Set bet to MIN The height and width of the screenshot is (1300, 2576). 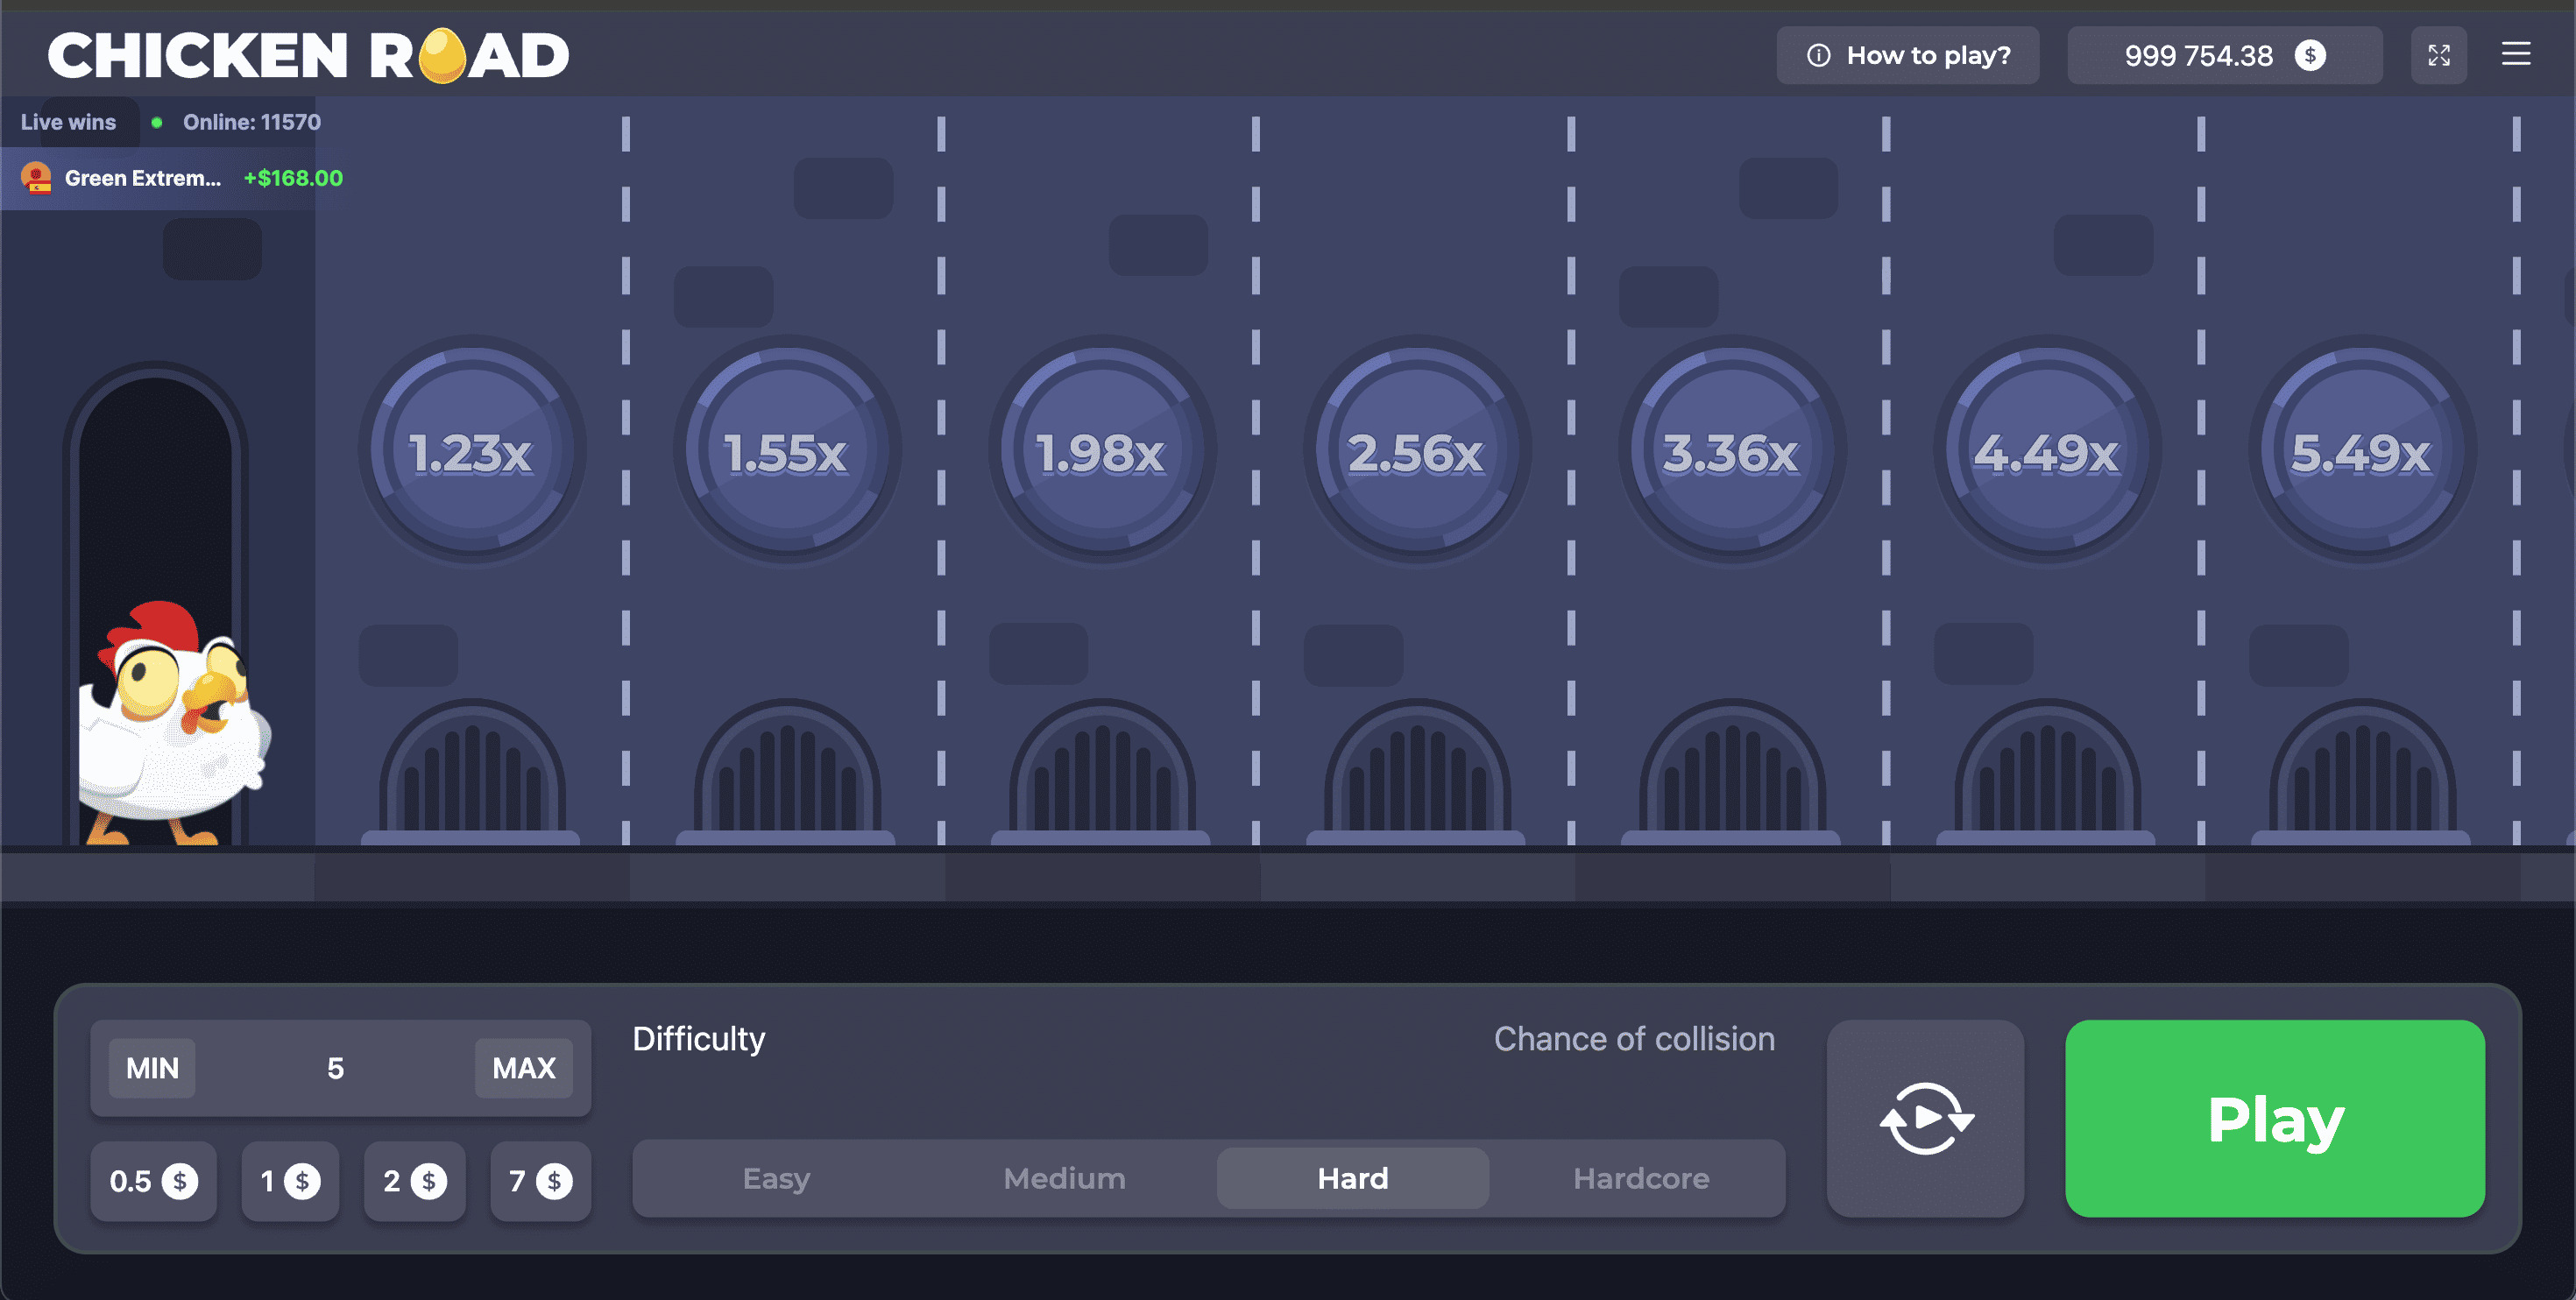click(x=152, y=1068)
